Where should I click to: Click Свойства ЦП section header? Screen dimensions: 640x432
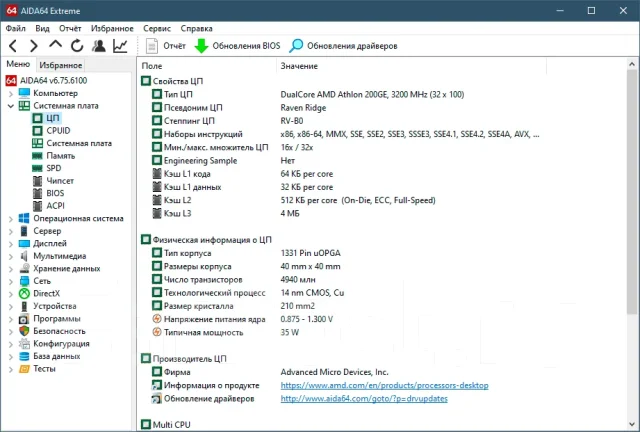tap(172, 81)
